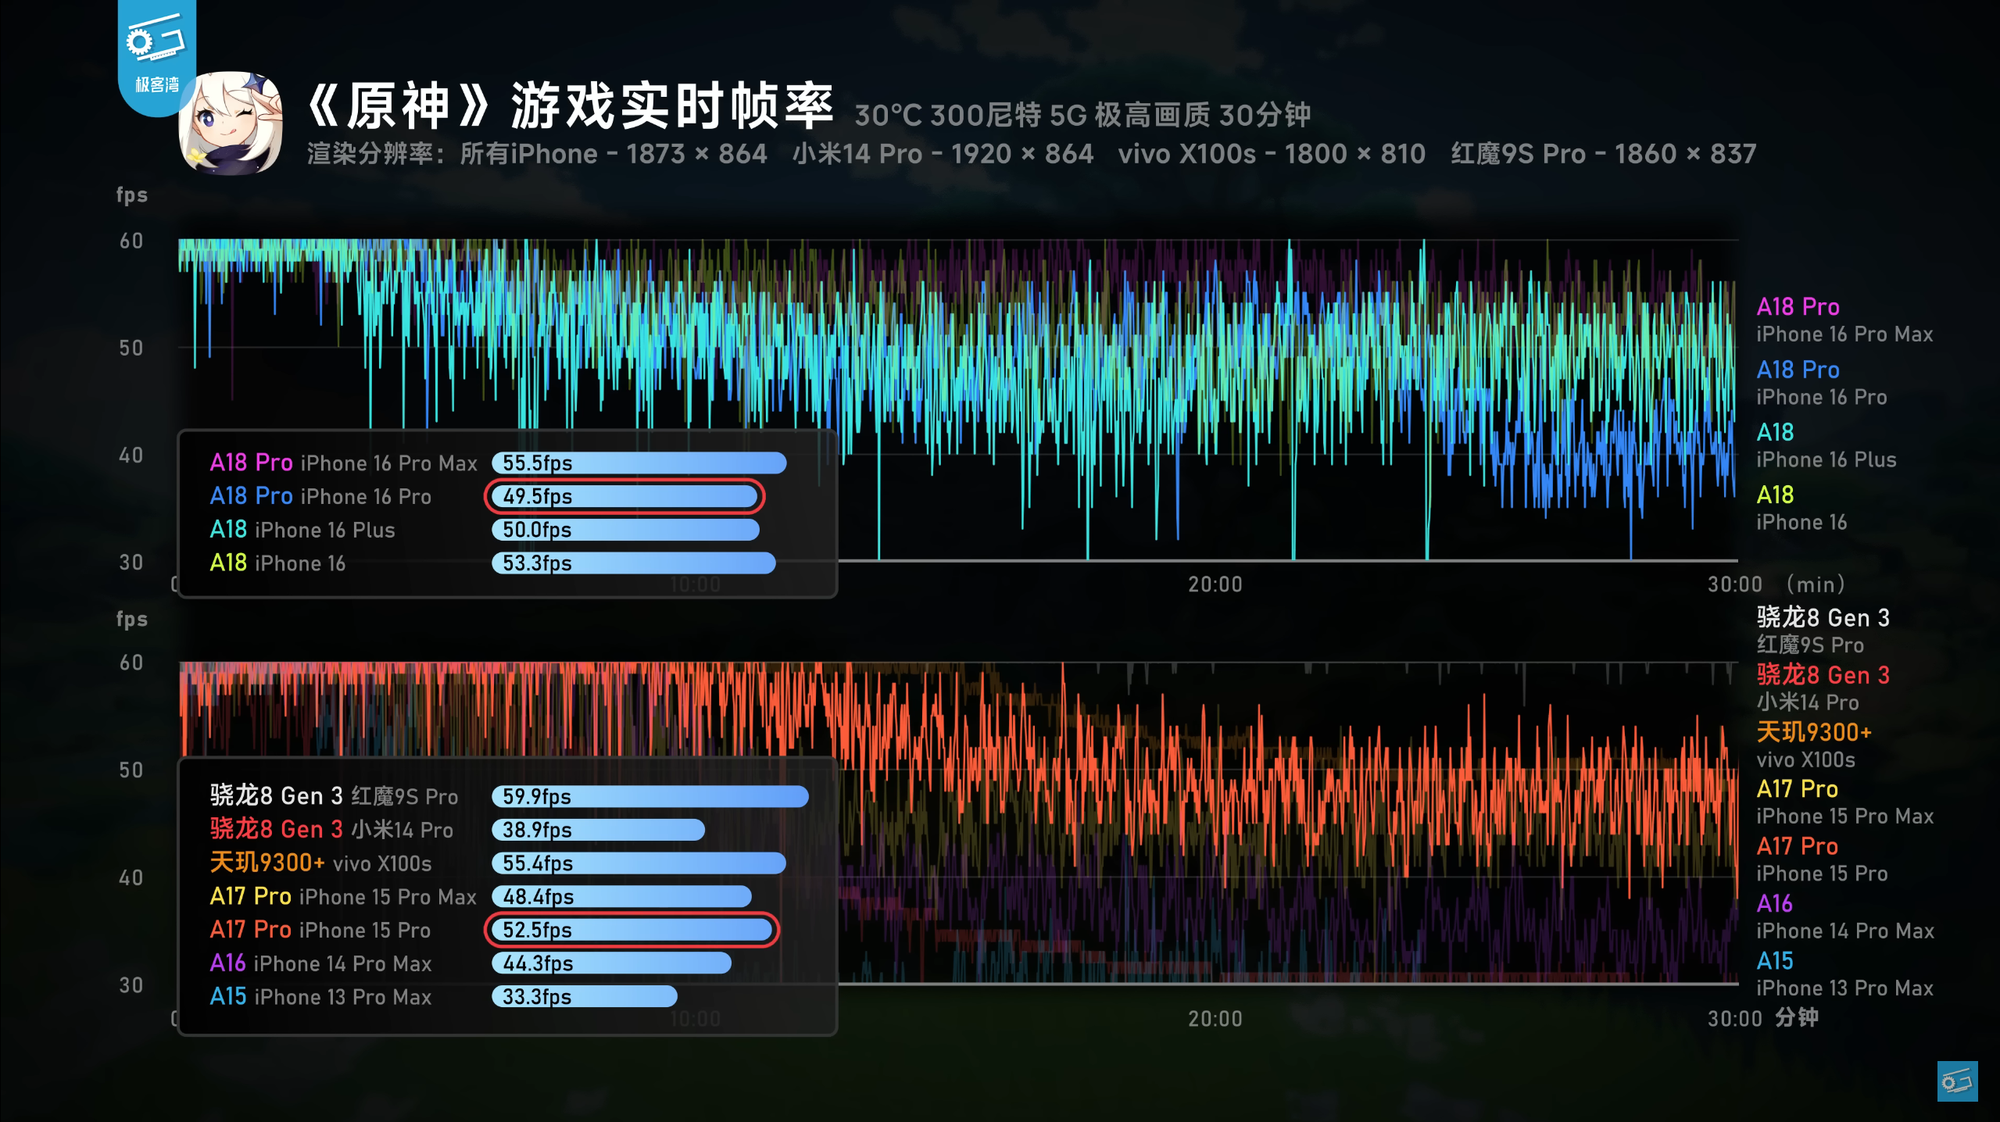2000x1122 pixels.
Task: Click the '40' y-axis label of the bottom chart
Action: (x=131, y=878)
